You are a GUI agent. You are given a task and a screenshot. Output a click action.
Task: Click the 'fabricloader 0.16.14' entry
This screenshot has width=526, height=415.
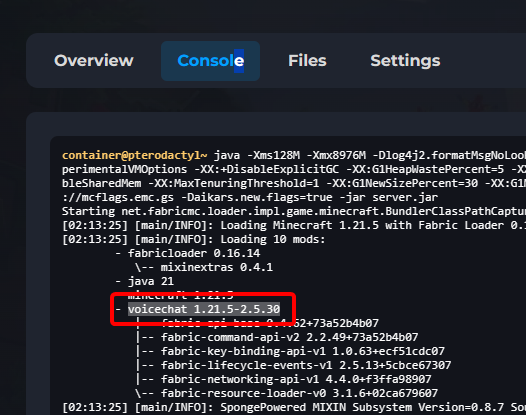pos(194,253)
